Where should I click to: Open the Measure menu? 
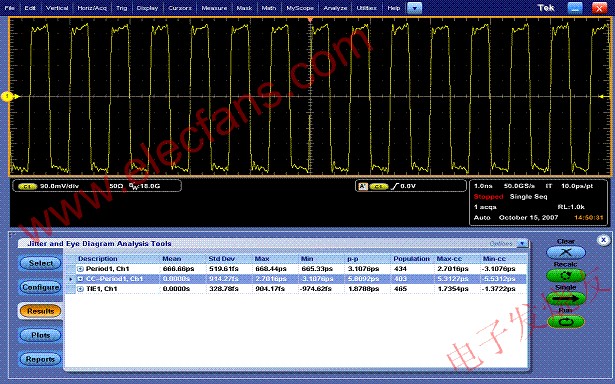(x=214, y=8)
